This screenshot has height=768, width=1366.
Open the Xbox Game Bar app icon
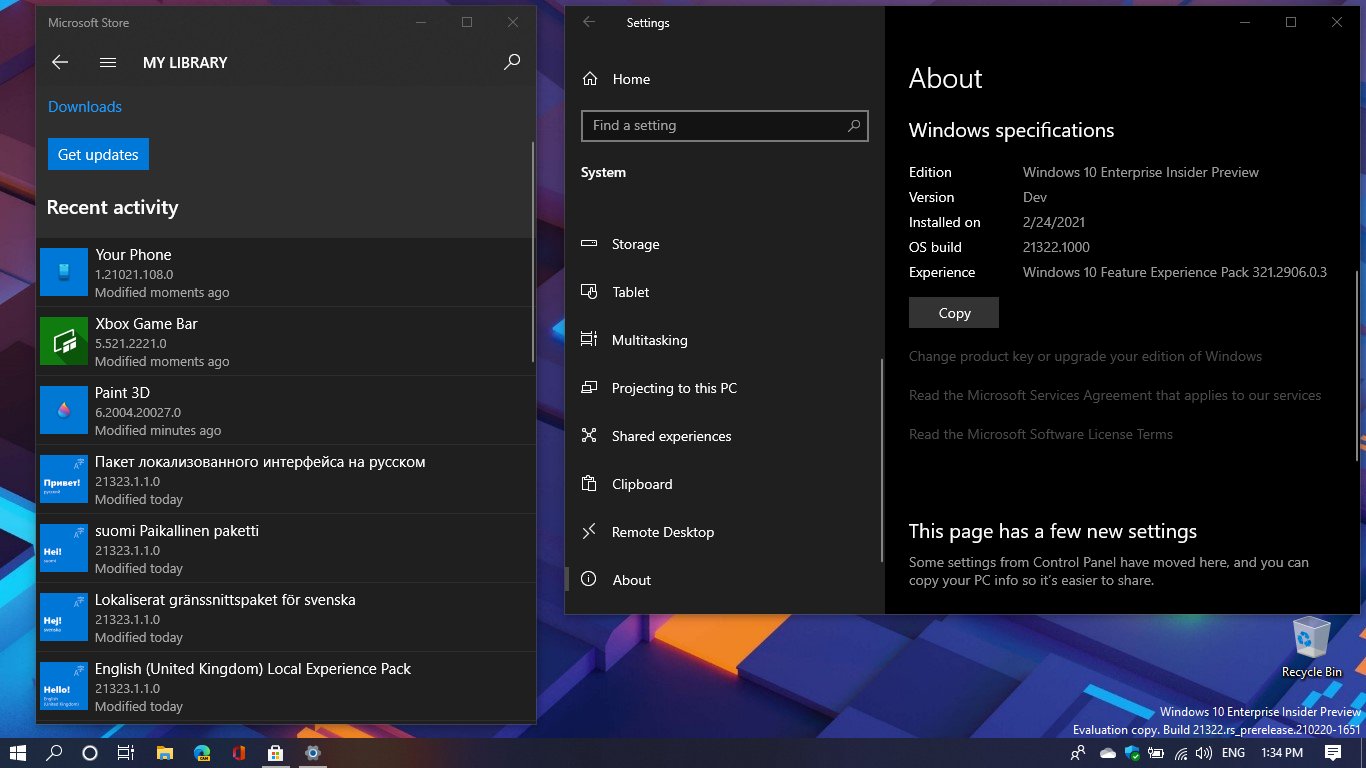tap(64, 341)
